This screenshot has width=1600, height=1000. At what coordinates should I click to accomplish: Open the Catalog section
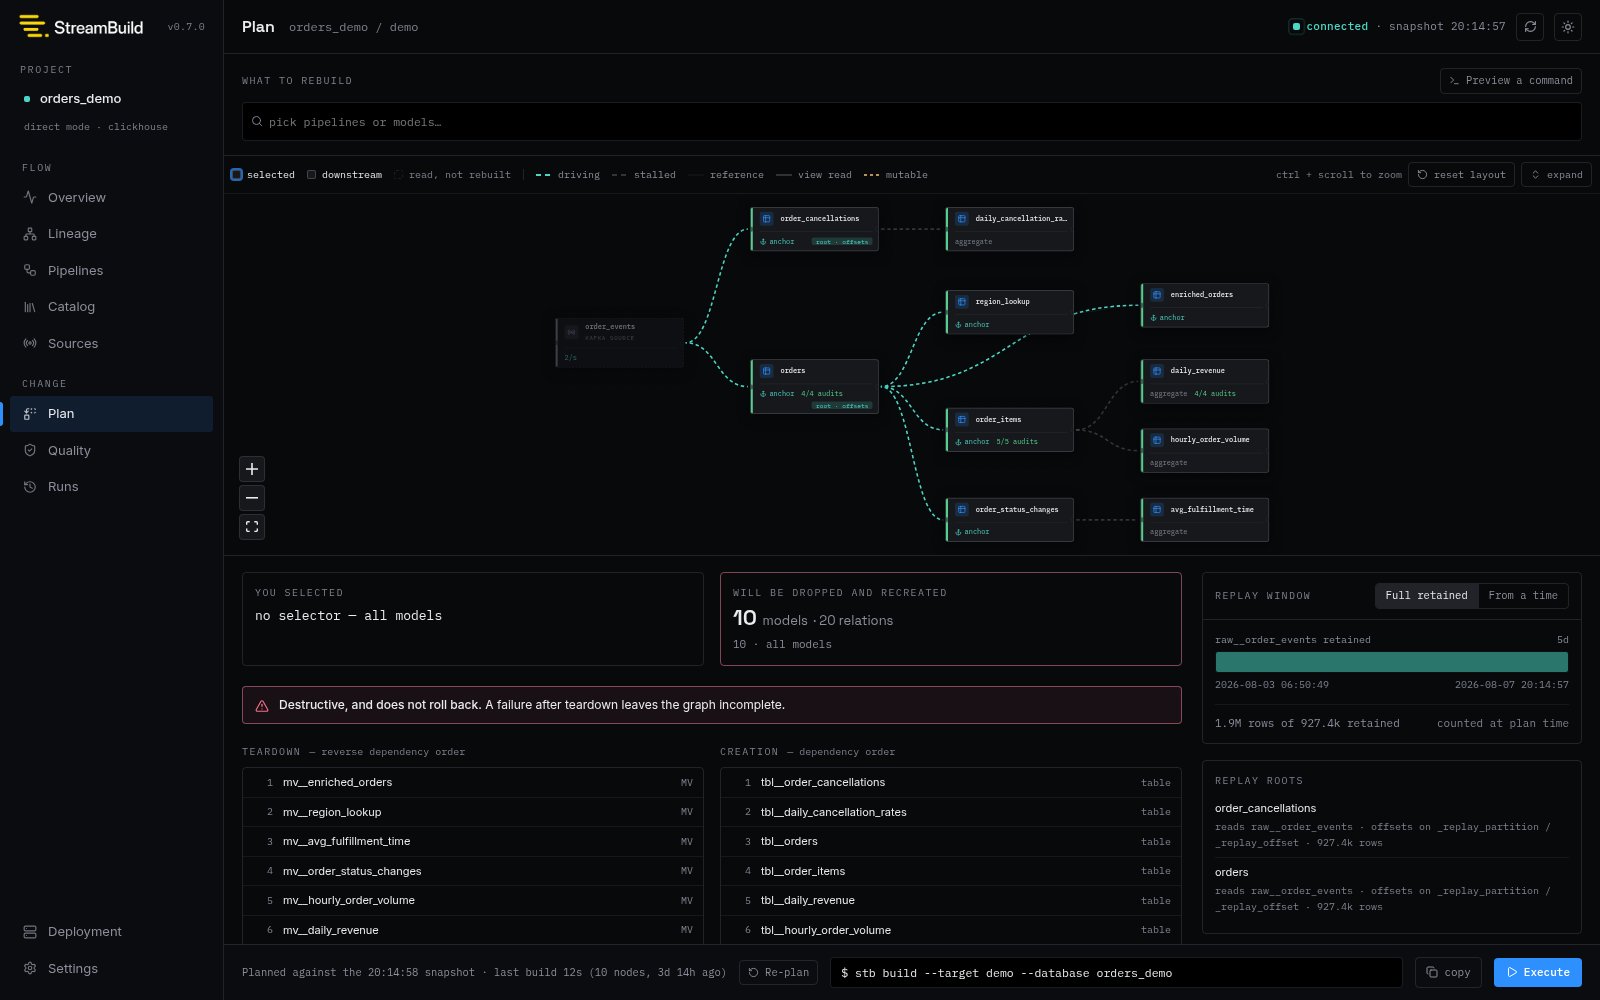(111, 307)
